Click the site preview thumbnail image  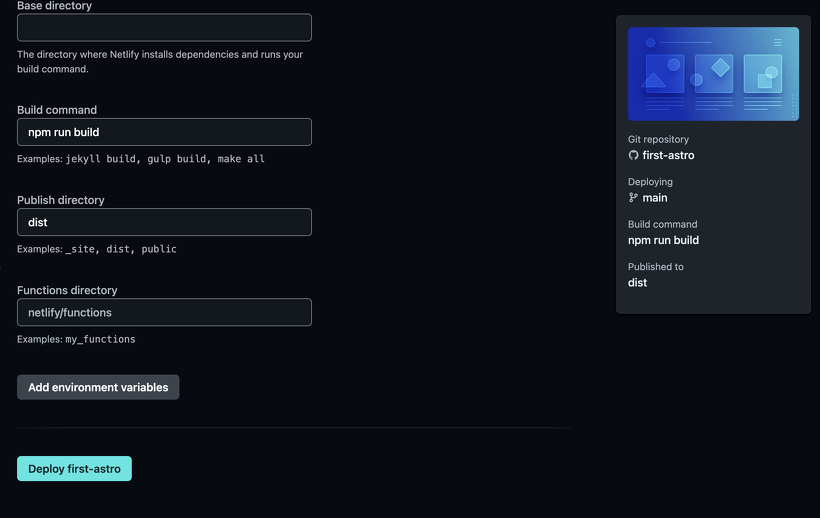pos(713,74)
